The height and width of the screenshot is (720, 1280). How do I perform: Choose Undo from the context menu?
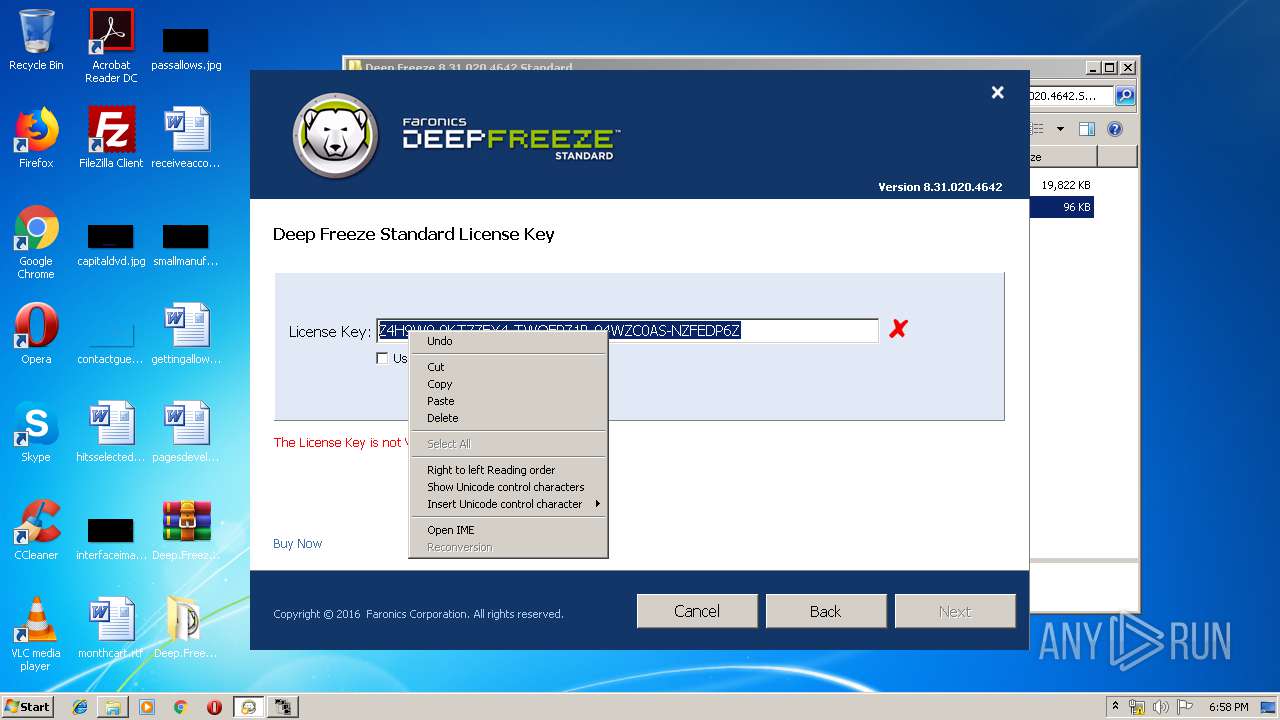pos(508,341)
